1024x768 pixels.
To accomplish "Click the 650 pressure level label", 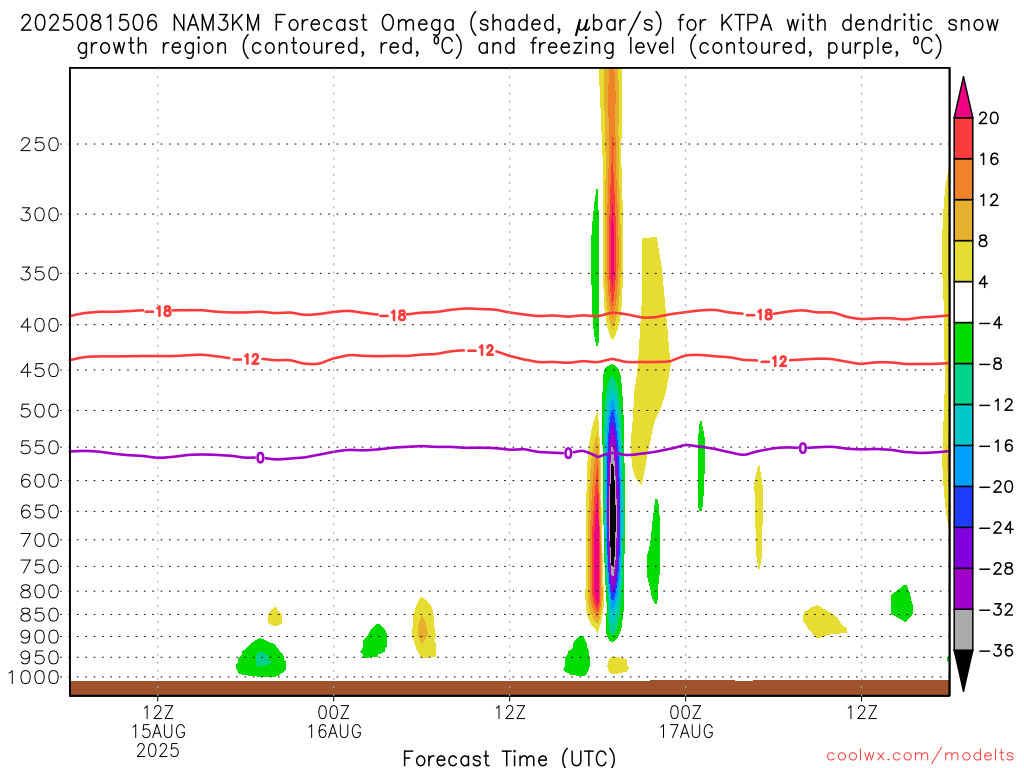I will point(40,512).
